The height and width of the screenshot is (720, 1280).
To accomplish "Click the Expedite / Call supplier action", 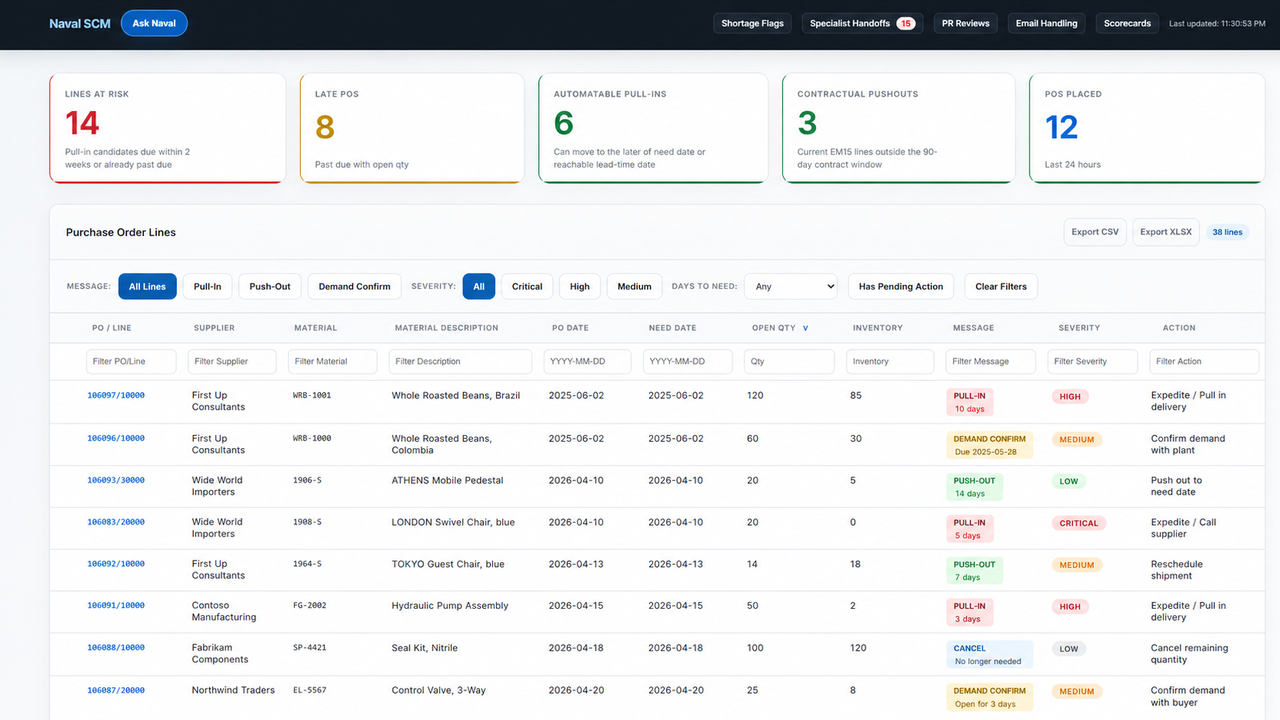I will (1184, 528).
